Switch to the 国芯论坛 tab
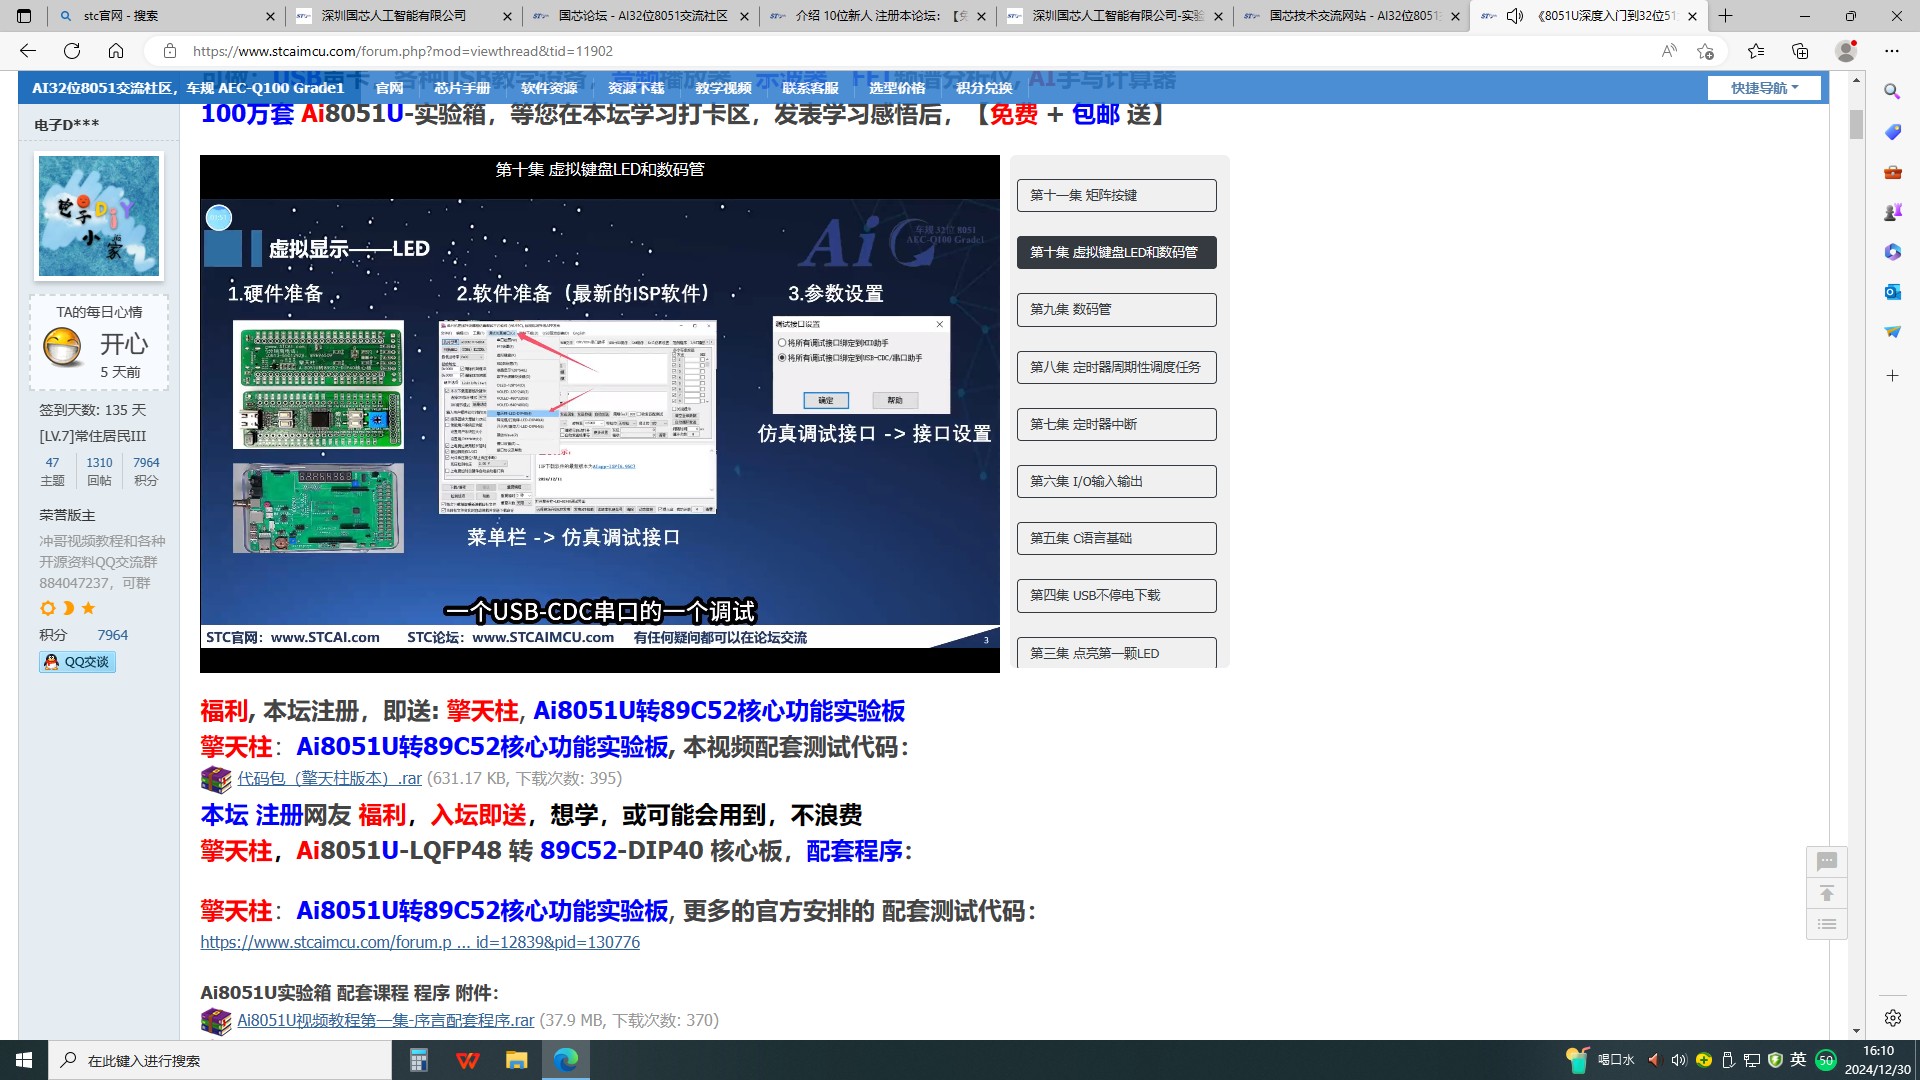The image size is (1920, 1080). tap(641, 16)
